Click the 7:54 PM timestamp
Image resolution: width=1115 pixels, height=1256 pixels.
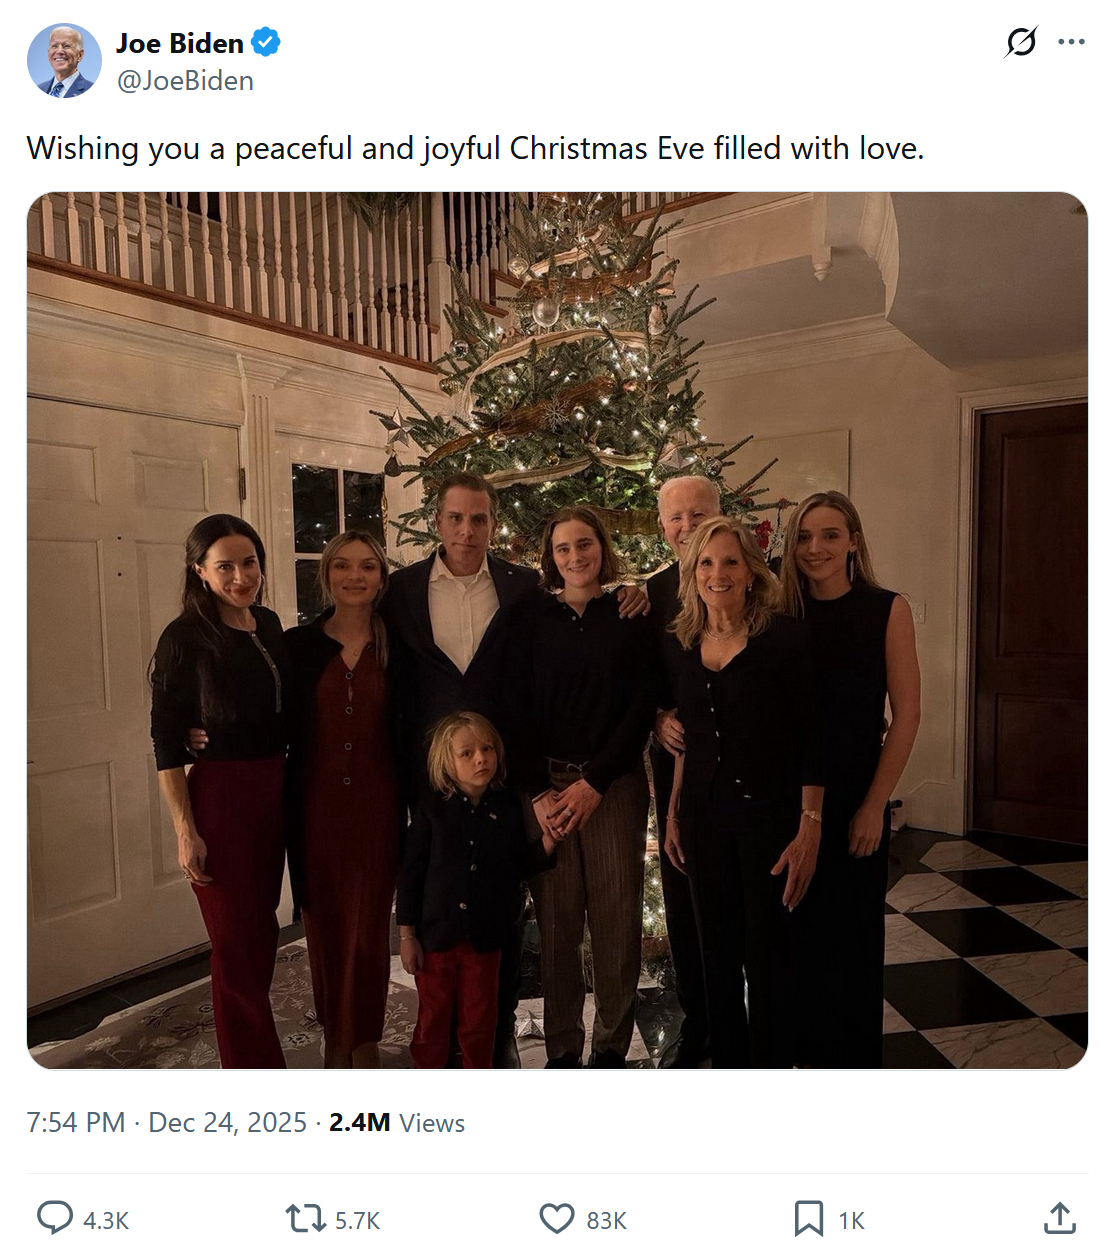click(76, 1123)
